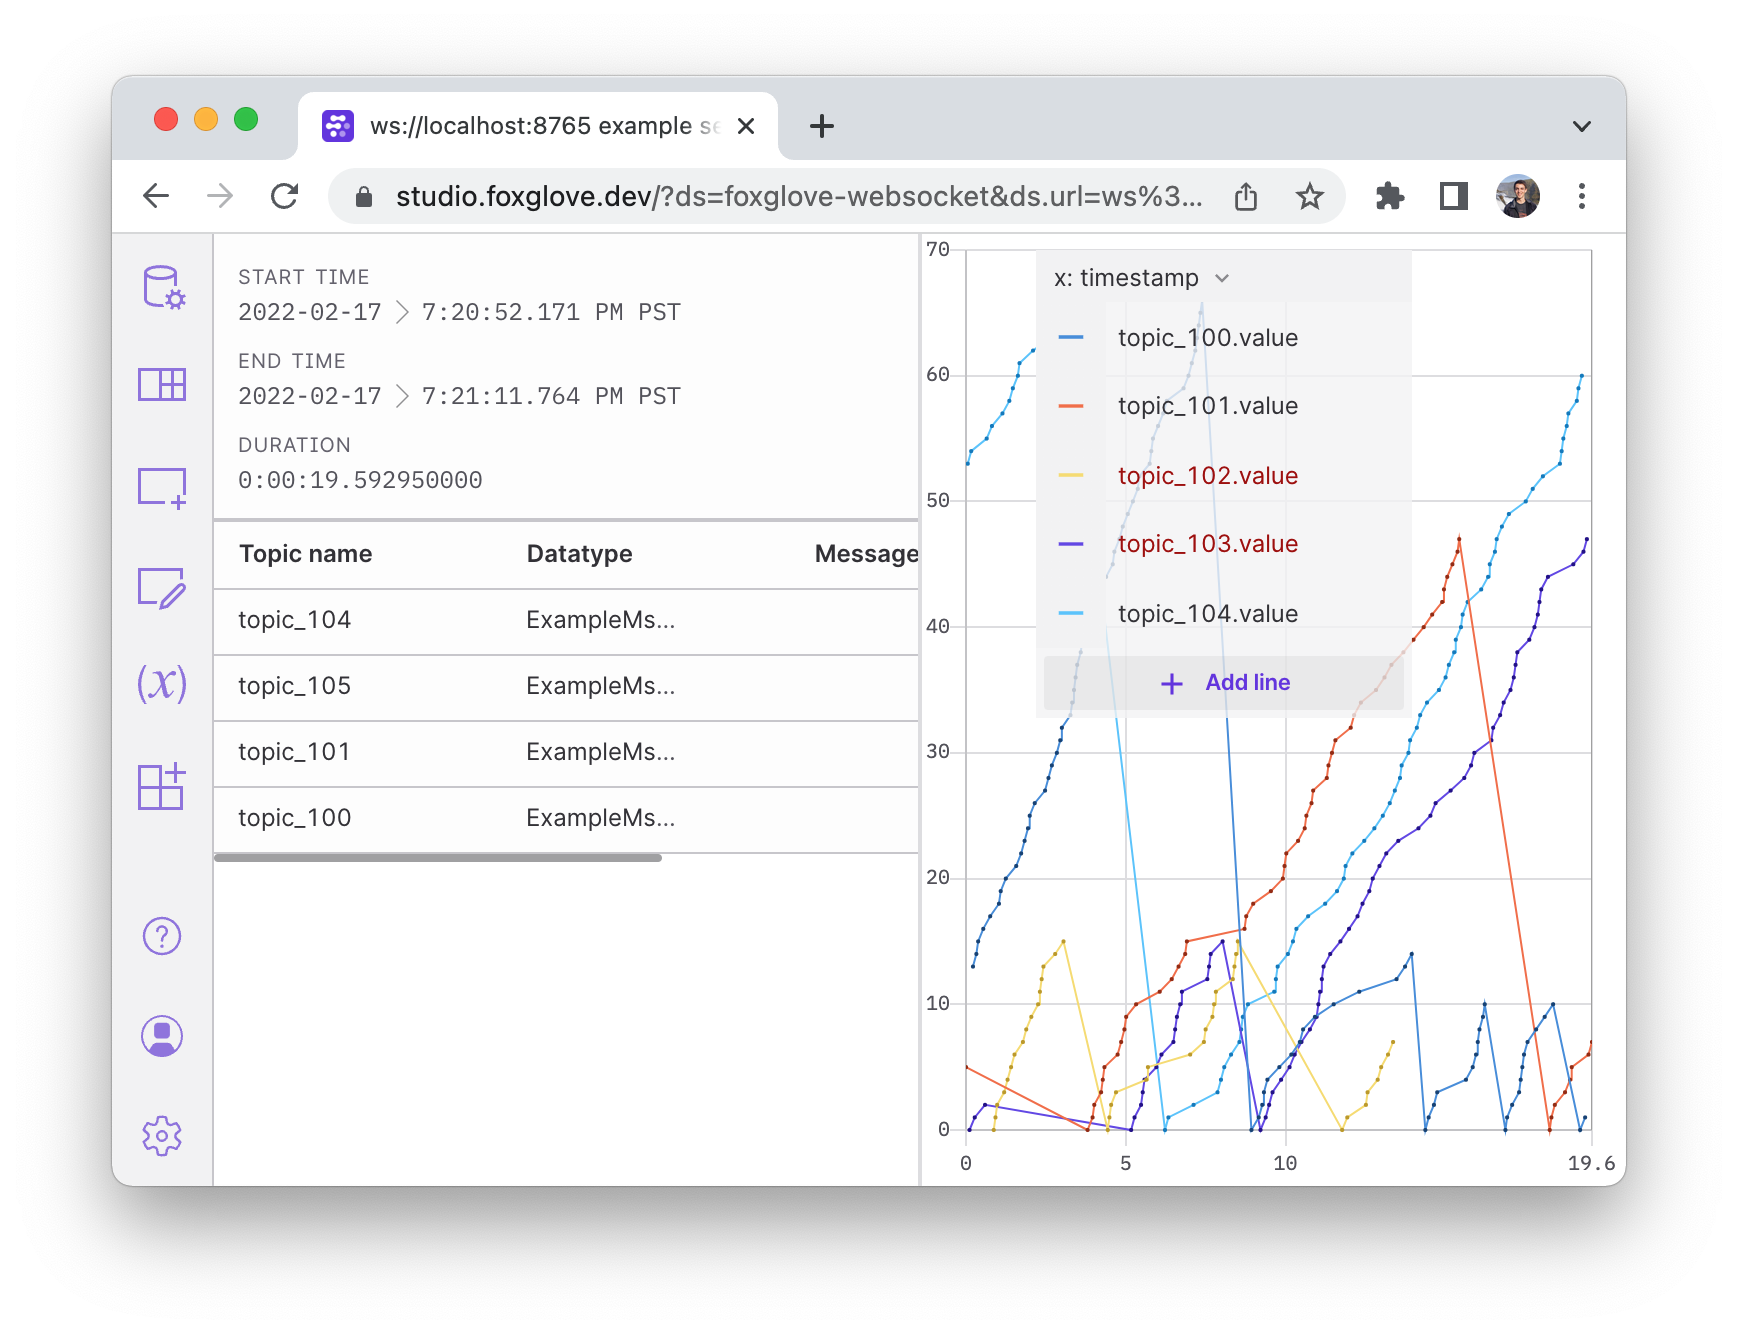Open a new browser tab

[x=821, y=126]
